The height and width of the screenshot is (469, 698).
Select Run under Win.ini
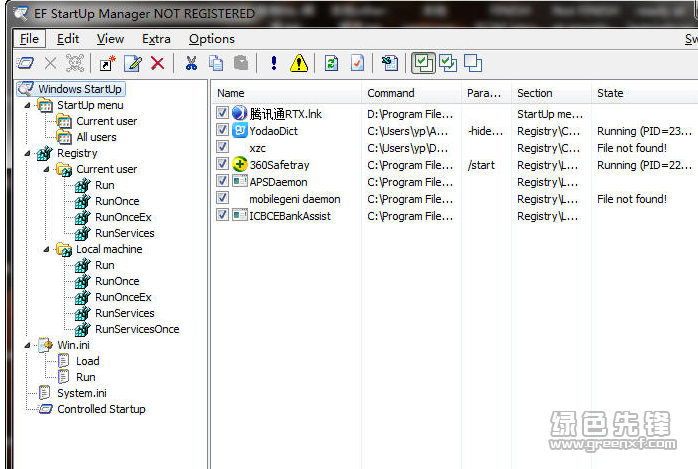85,377
